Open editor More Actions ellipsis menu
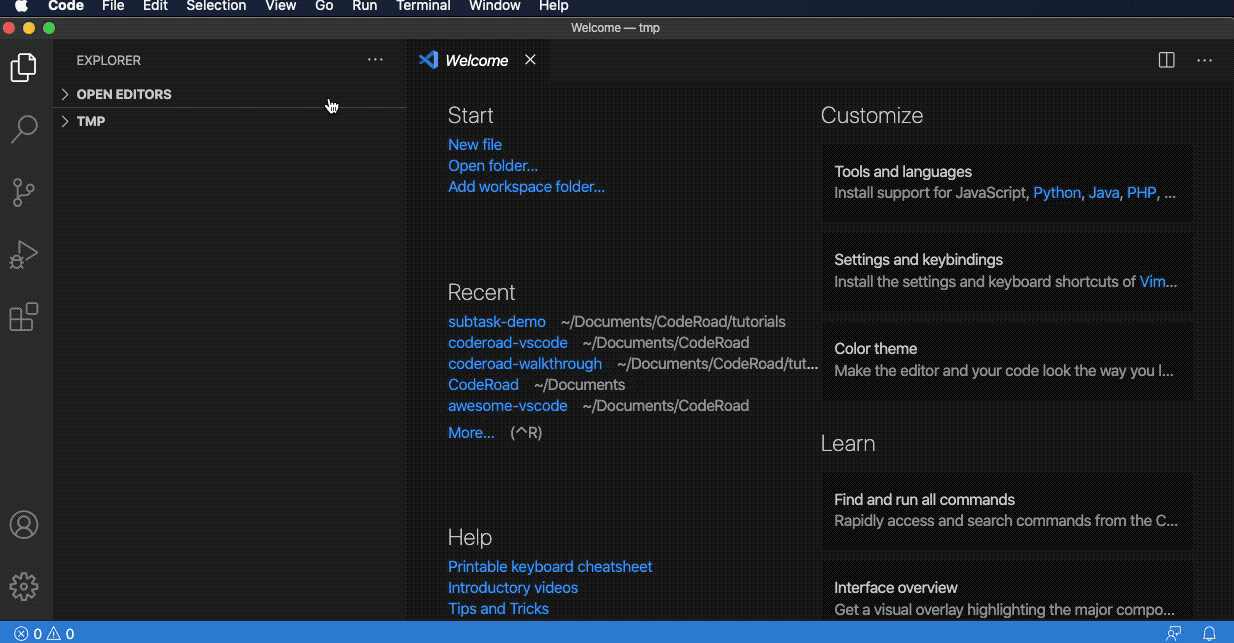Viewport: 1234px width, 643px height. click(x=1204, y=60)
